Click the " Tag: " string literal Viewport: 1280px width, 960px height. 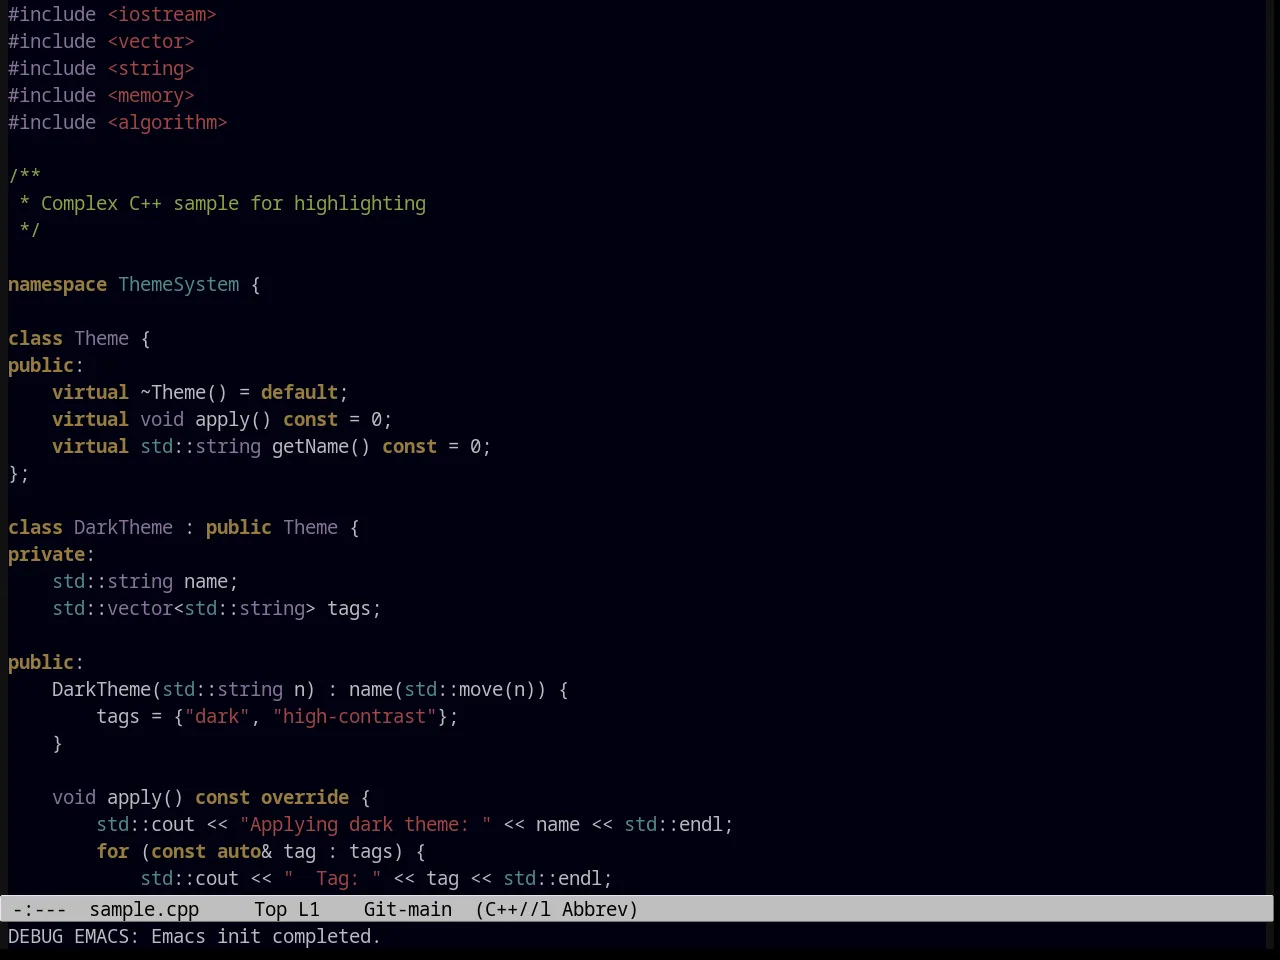pos(332,878)
